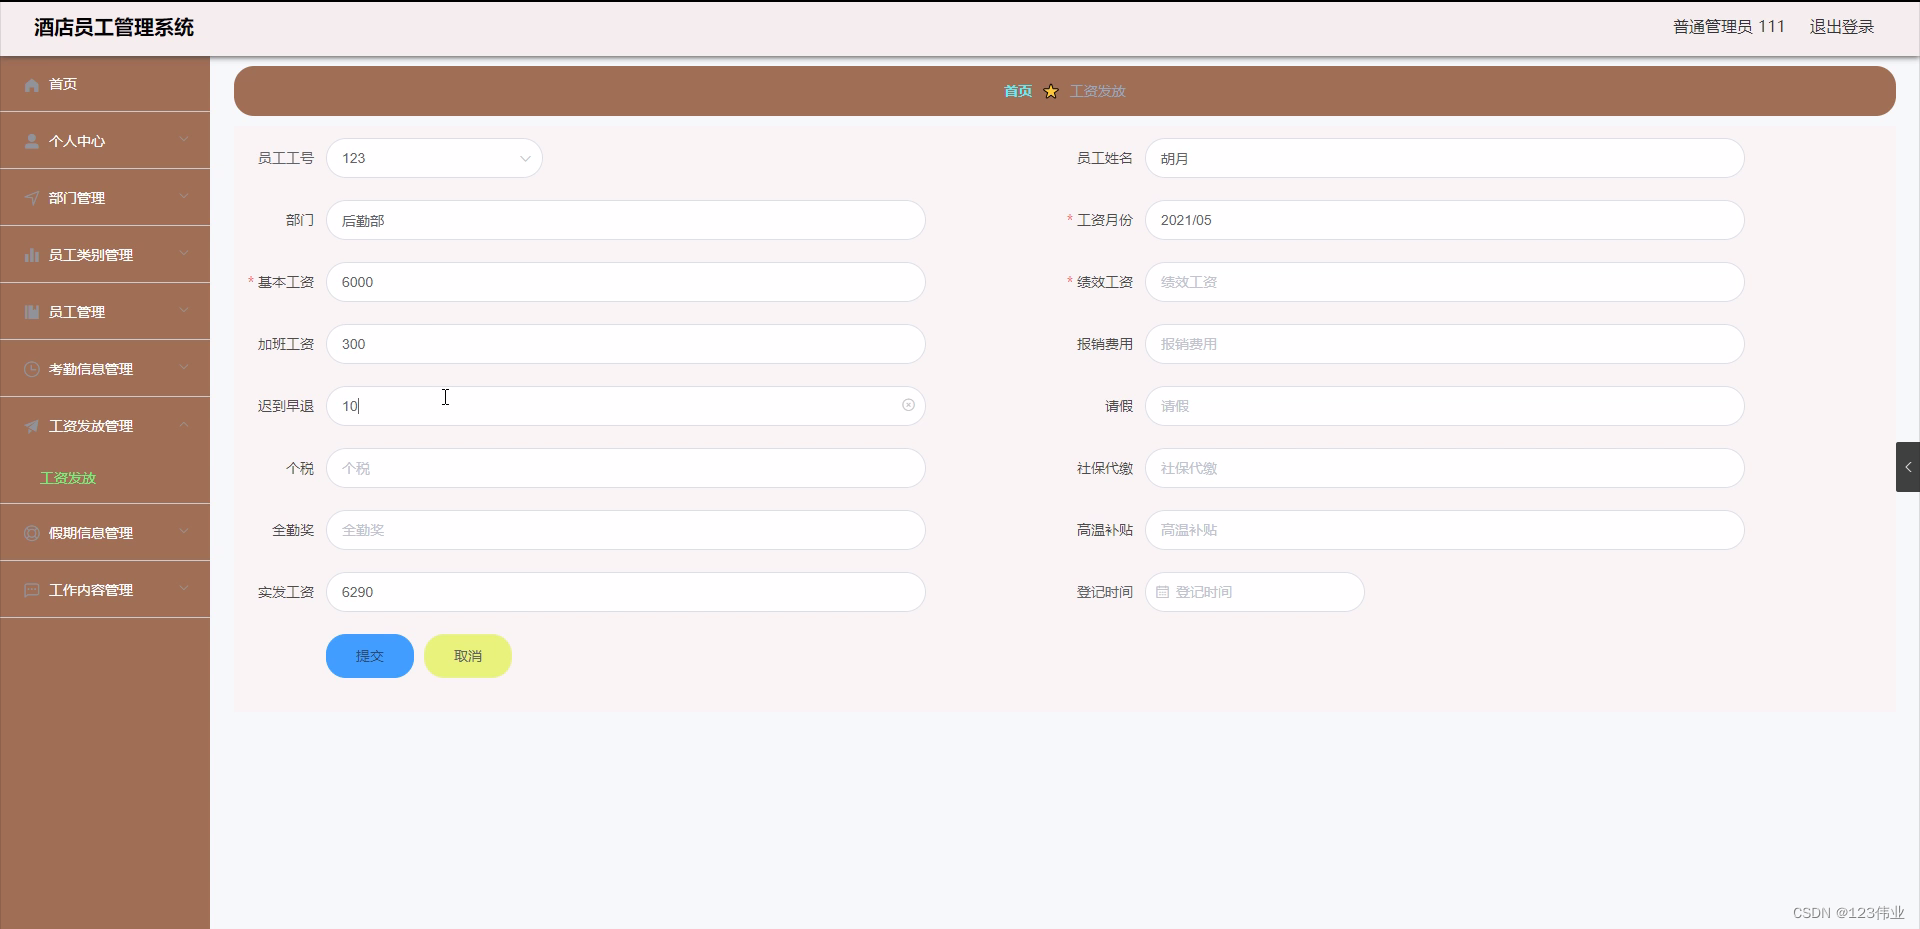This screenshot has height=929, width=1920.
Task: Select the paper-plane icon beside 部门管理
Action: pos(31,197)
